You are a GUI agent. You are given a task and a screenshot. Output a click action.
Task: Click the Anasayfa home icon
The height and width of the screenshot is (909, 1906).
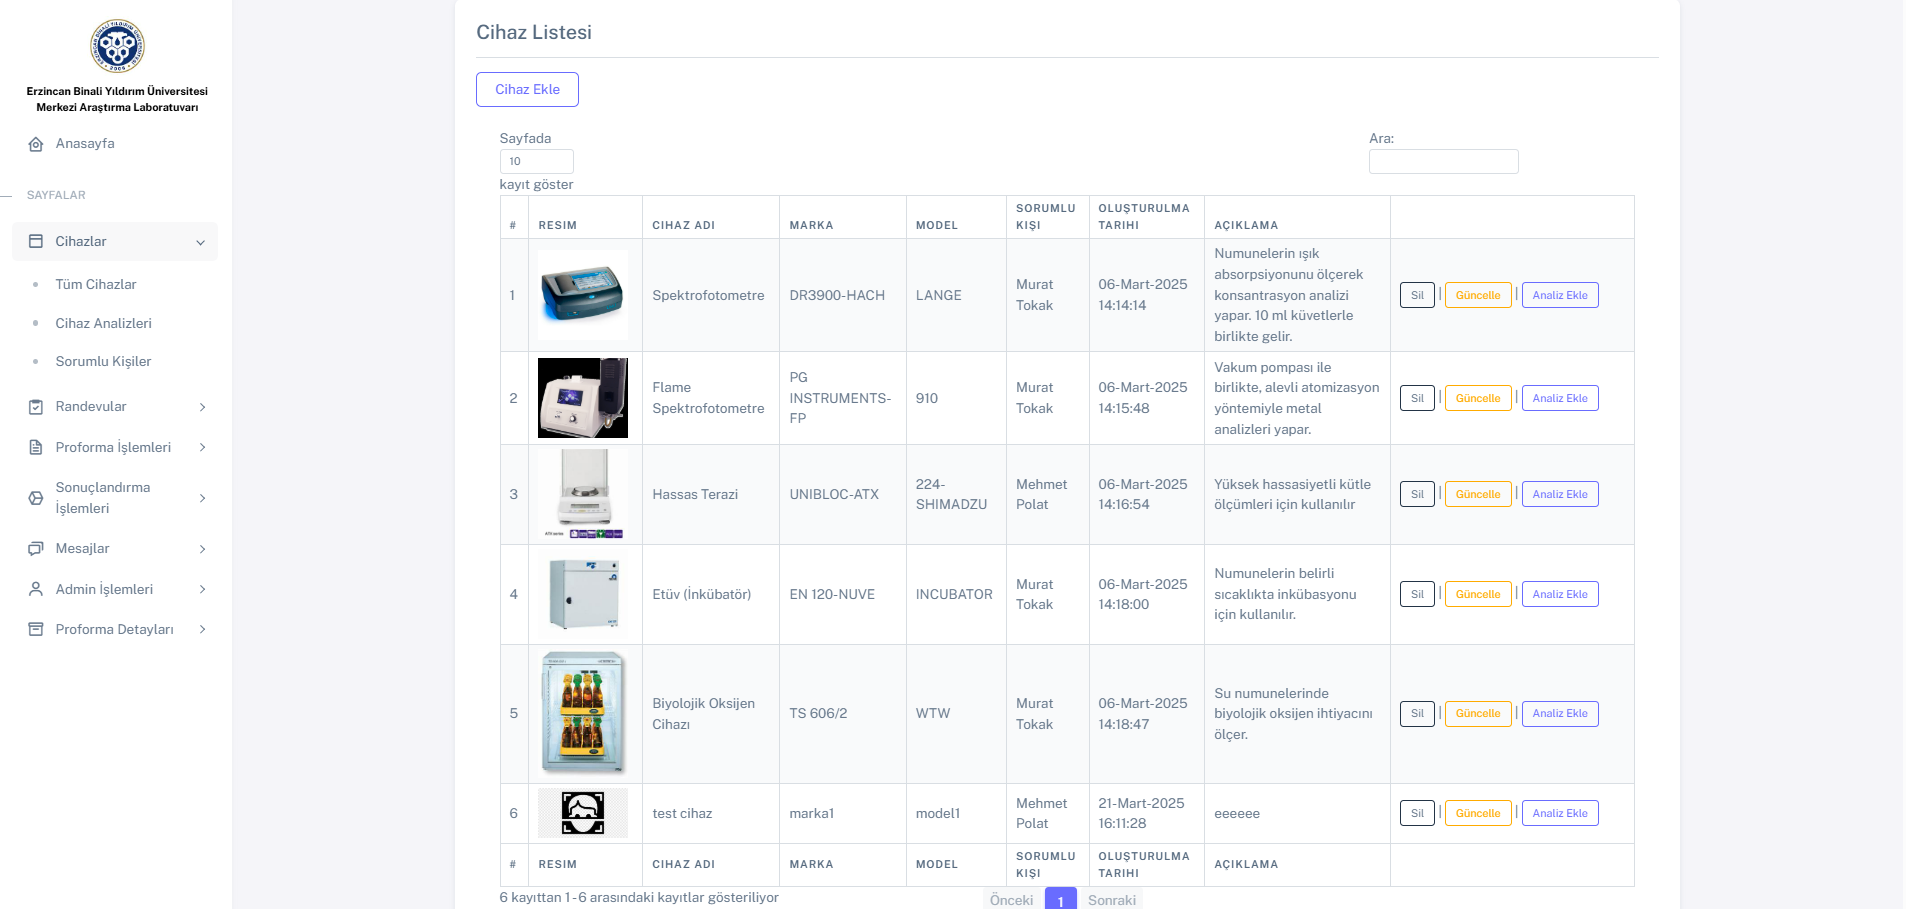[x=36, y=144]
